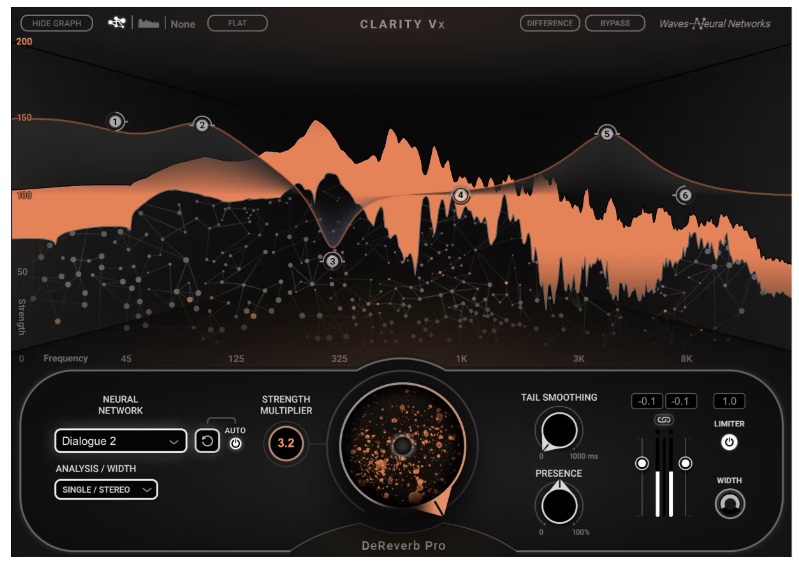The width and height of the screenshot is (799, 563).
Task: Toggle the Bypass button
Action: pos(615,23)
